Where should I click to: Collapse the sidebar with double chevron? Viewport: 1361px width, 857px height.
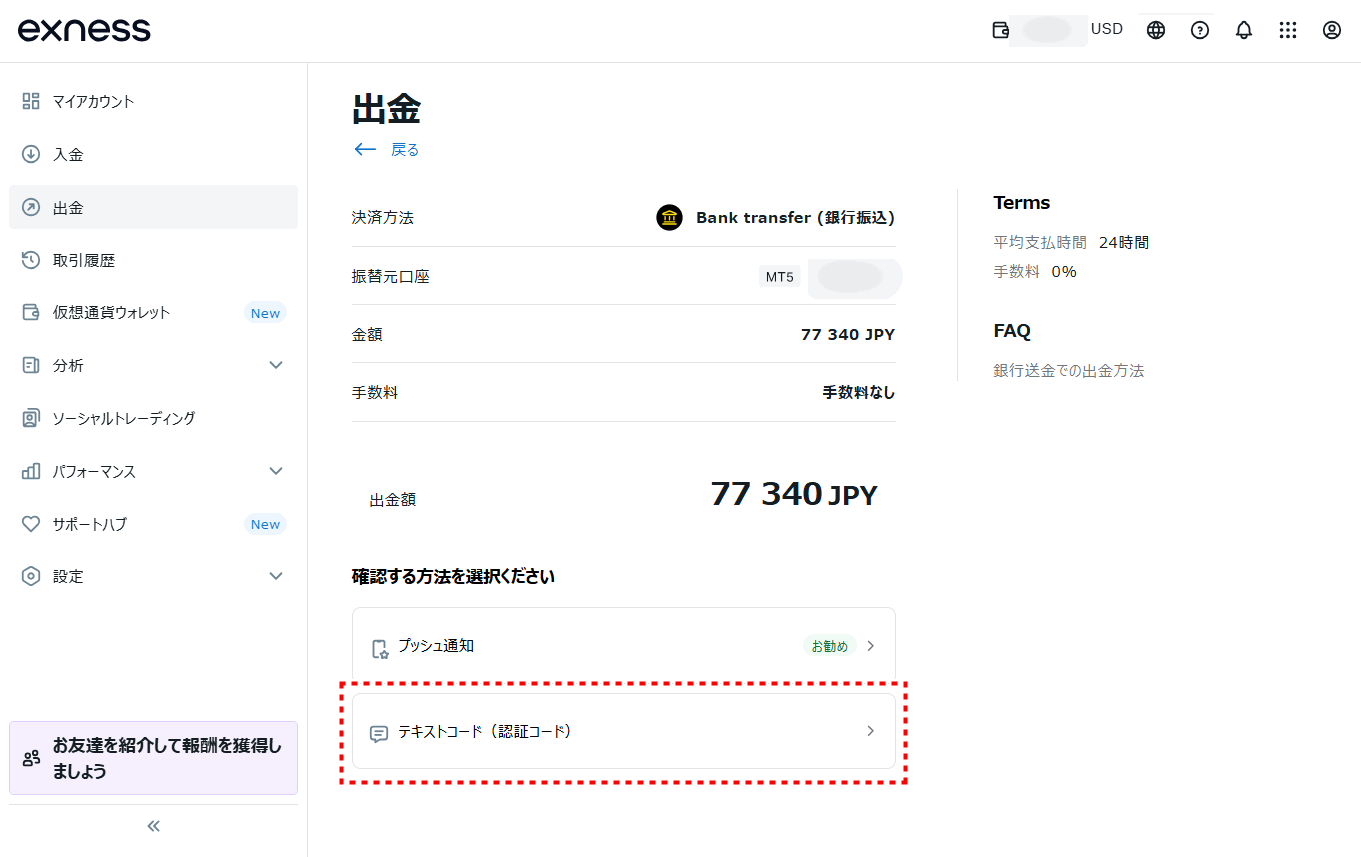(x=154, y=826)
